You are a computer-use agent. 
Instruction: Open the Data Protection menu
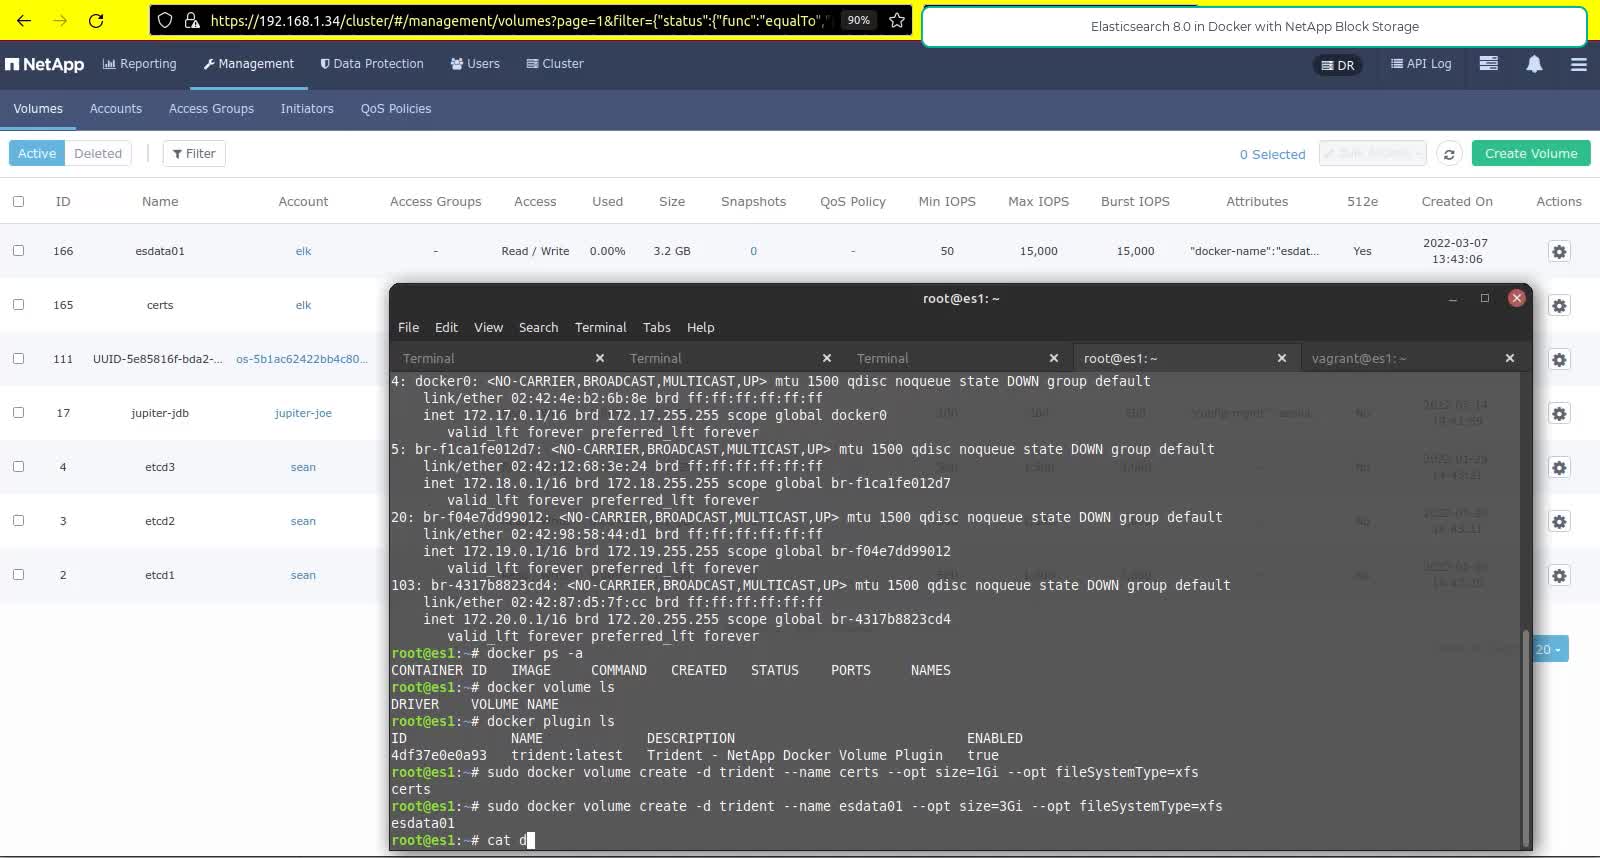pos(372,64)
